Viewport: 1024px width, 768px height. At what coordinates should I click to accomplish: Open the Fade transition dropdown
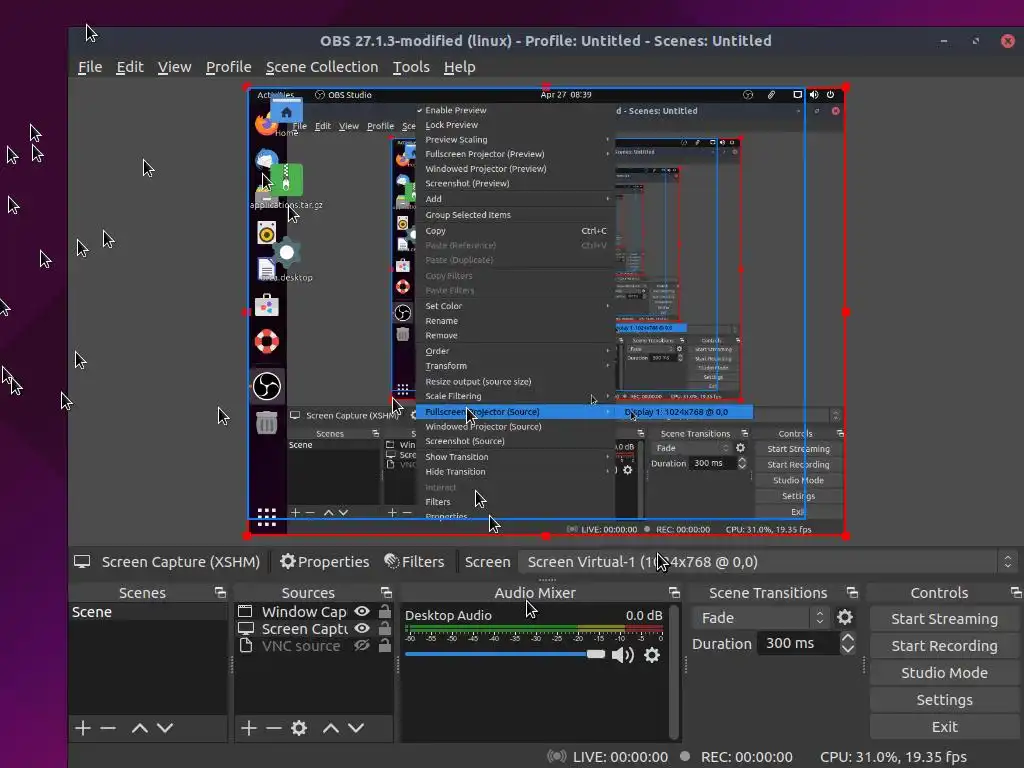tap(761, 617)
